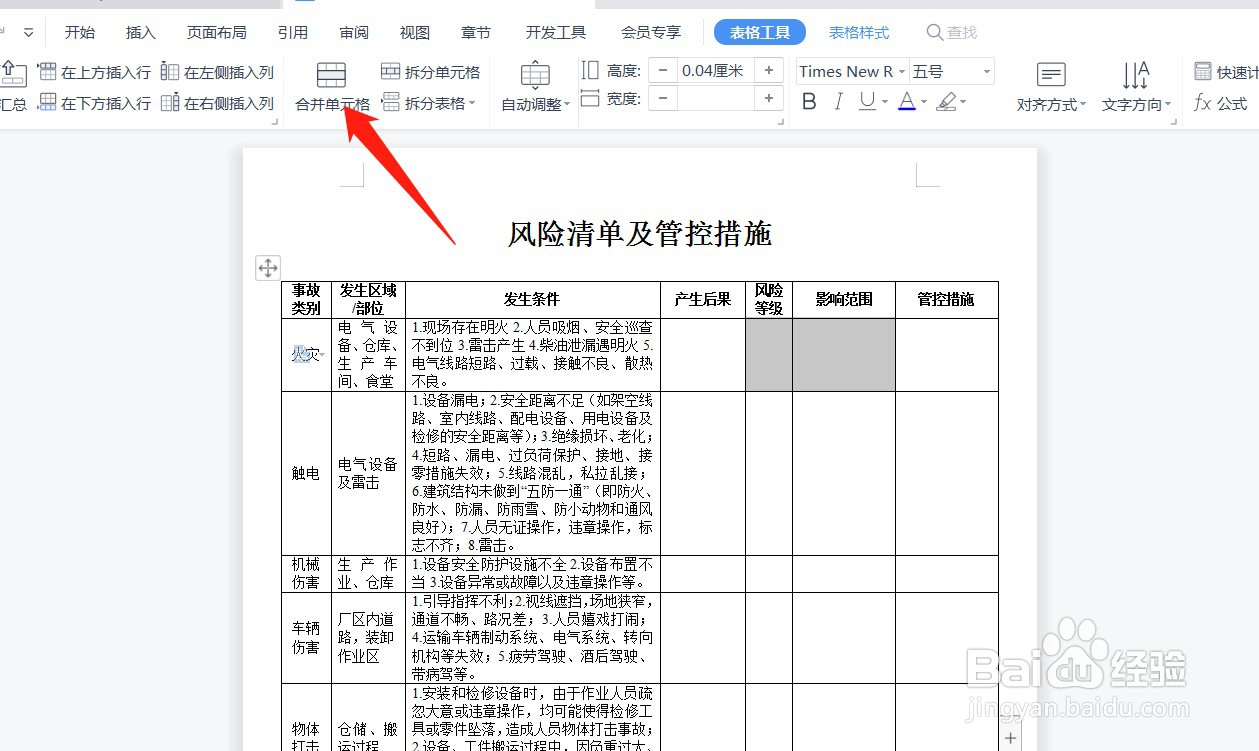Viewport: 1259px width, 751px height.
Task: Click the 事故类别 header cell
Action: [306, 299]
